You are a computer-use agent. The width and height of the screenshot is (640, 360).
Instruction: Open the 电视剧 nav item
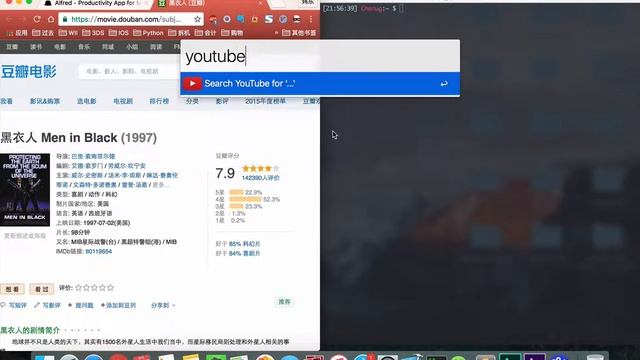(123, 101)
